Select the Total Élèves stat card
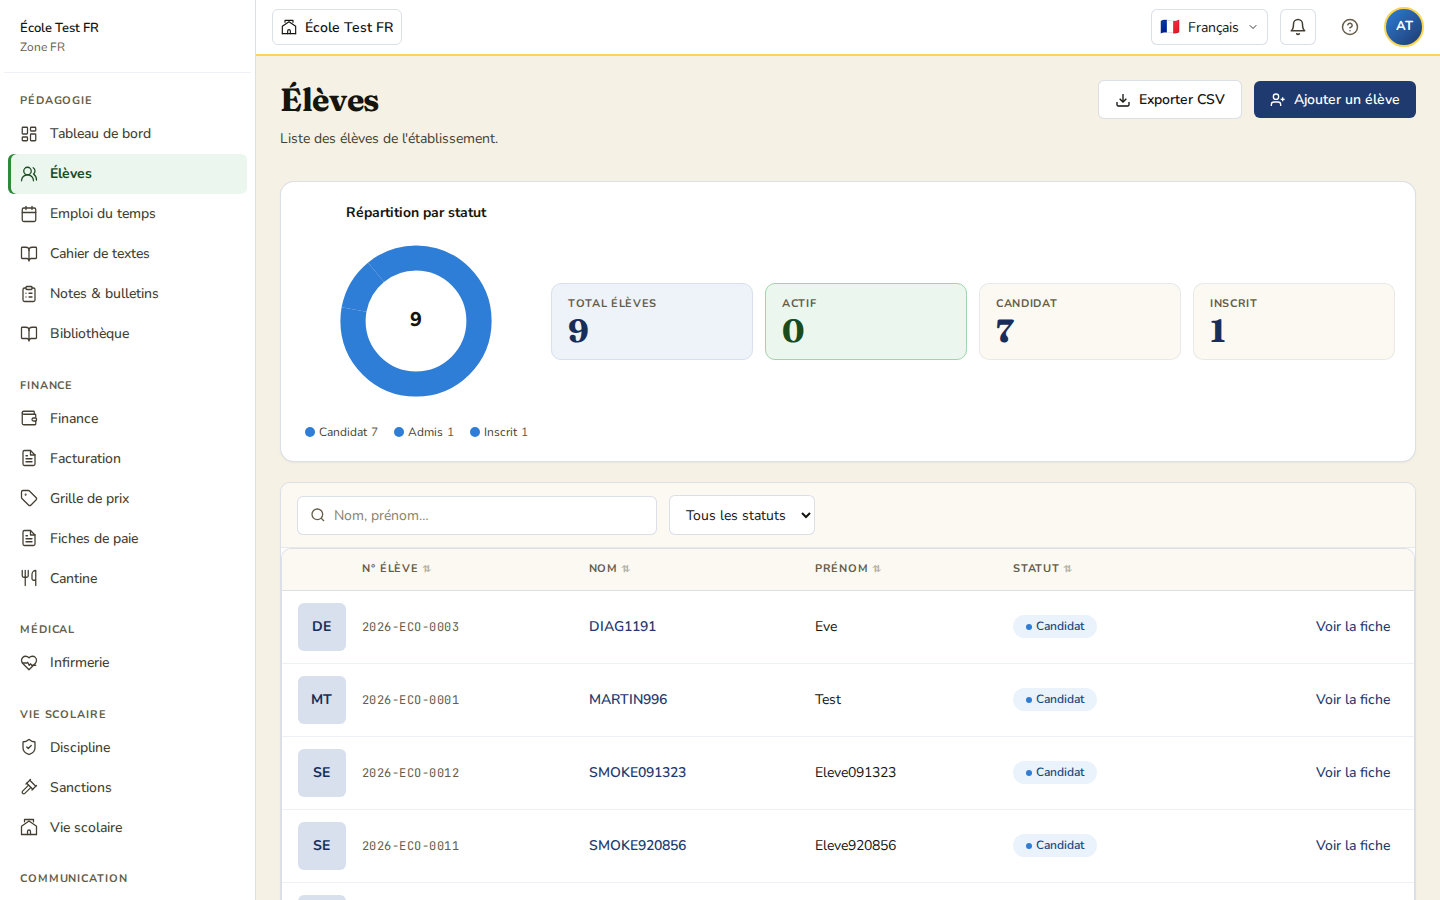The image size is (1440, 900). click(652, 321)
